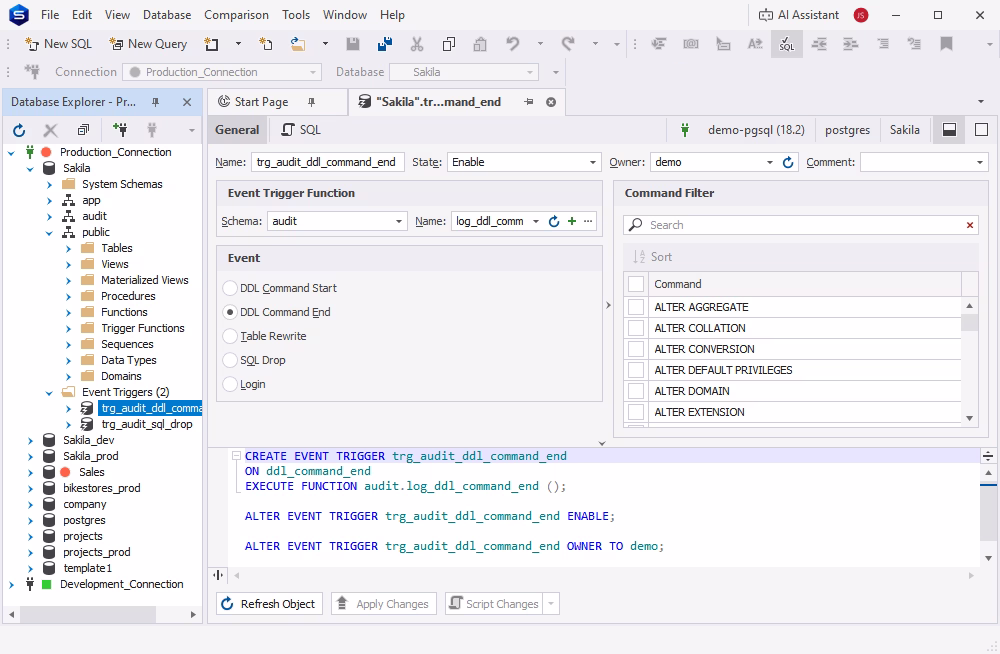
Task: Open the AI Assistant
Action: (798, 15)
